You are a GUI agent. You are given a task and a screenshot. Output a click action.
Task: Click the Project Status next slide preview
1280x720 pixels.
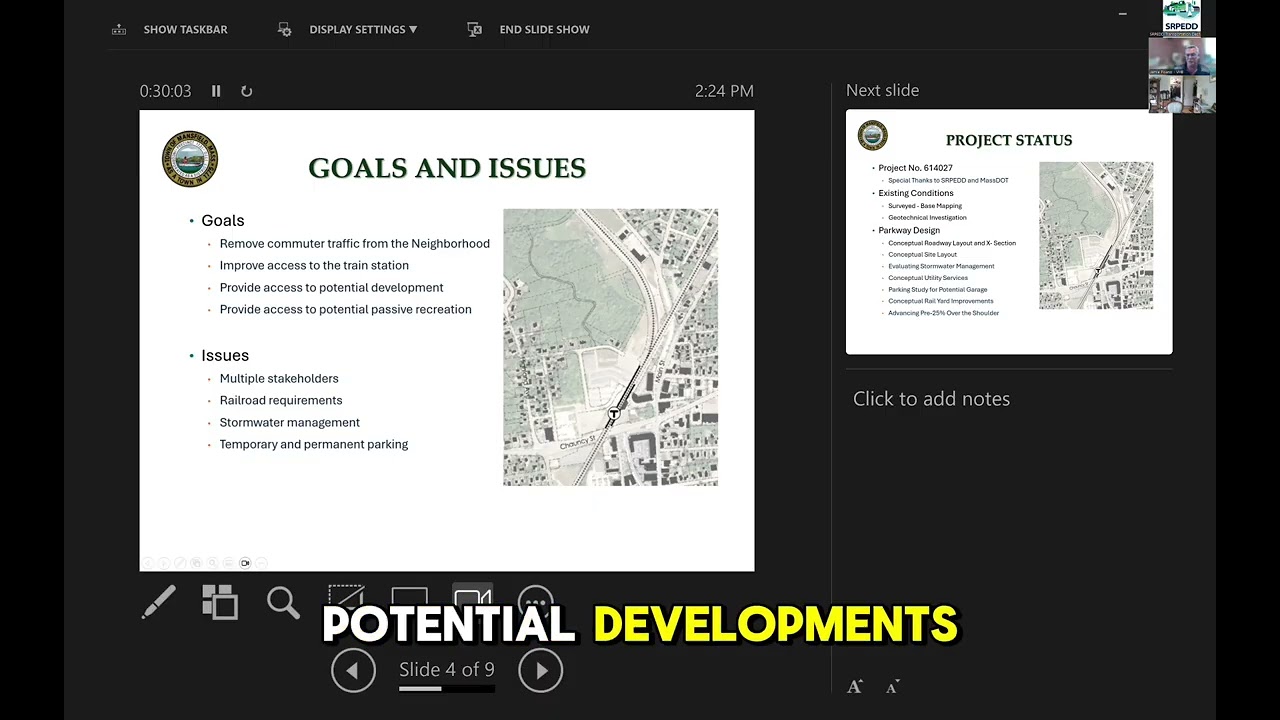pyautogui.click(x=1009, y=232)
